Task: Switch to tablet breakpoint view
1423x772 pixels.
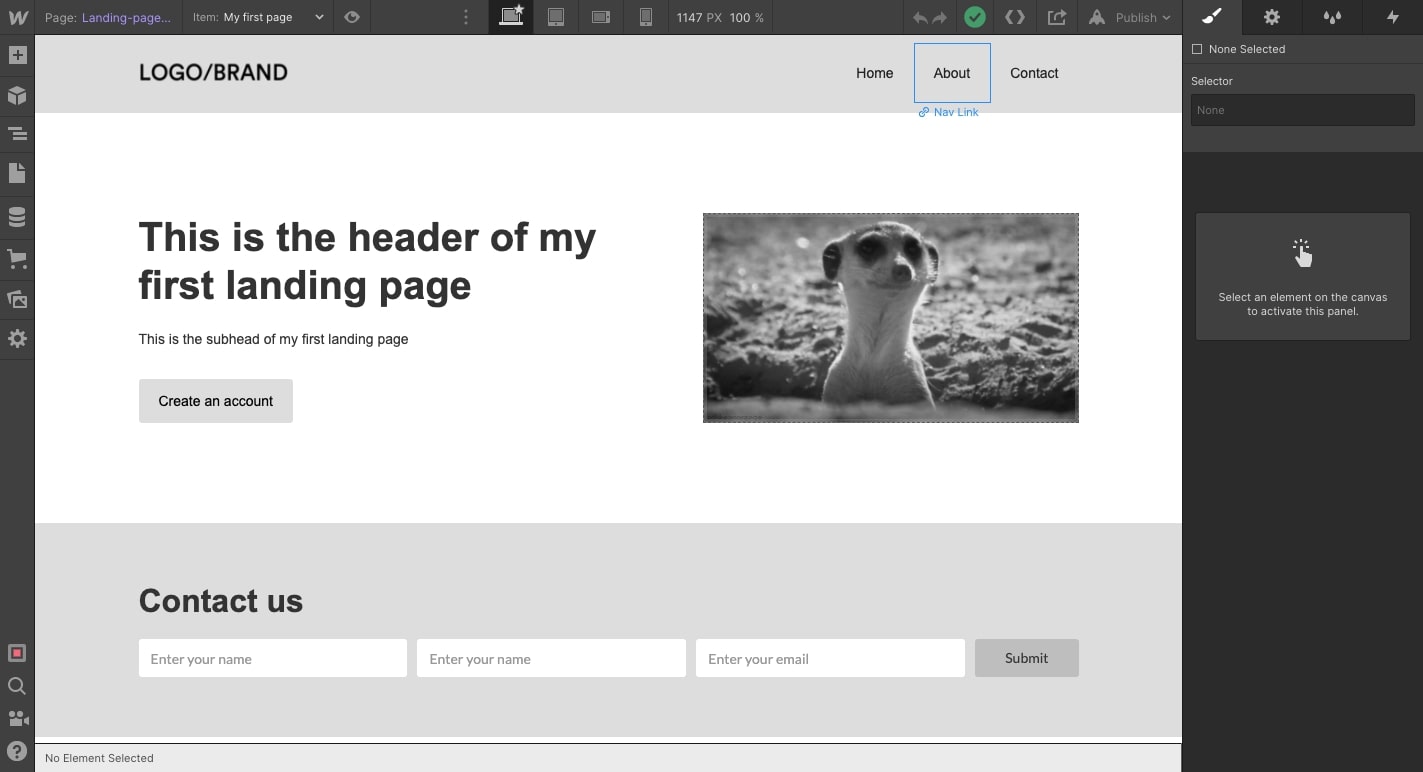Action: [x=556, y=17]
